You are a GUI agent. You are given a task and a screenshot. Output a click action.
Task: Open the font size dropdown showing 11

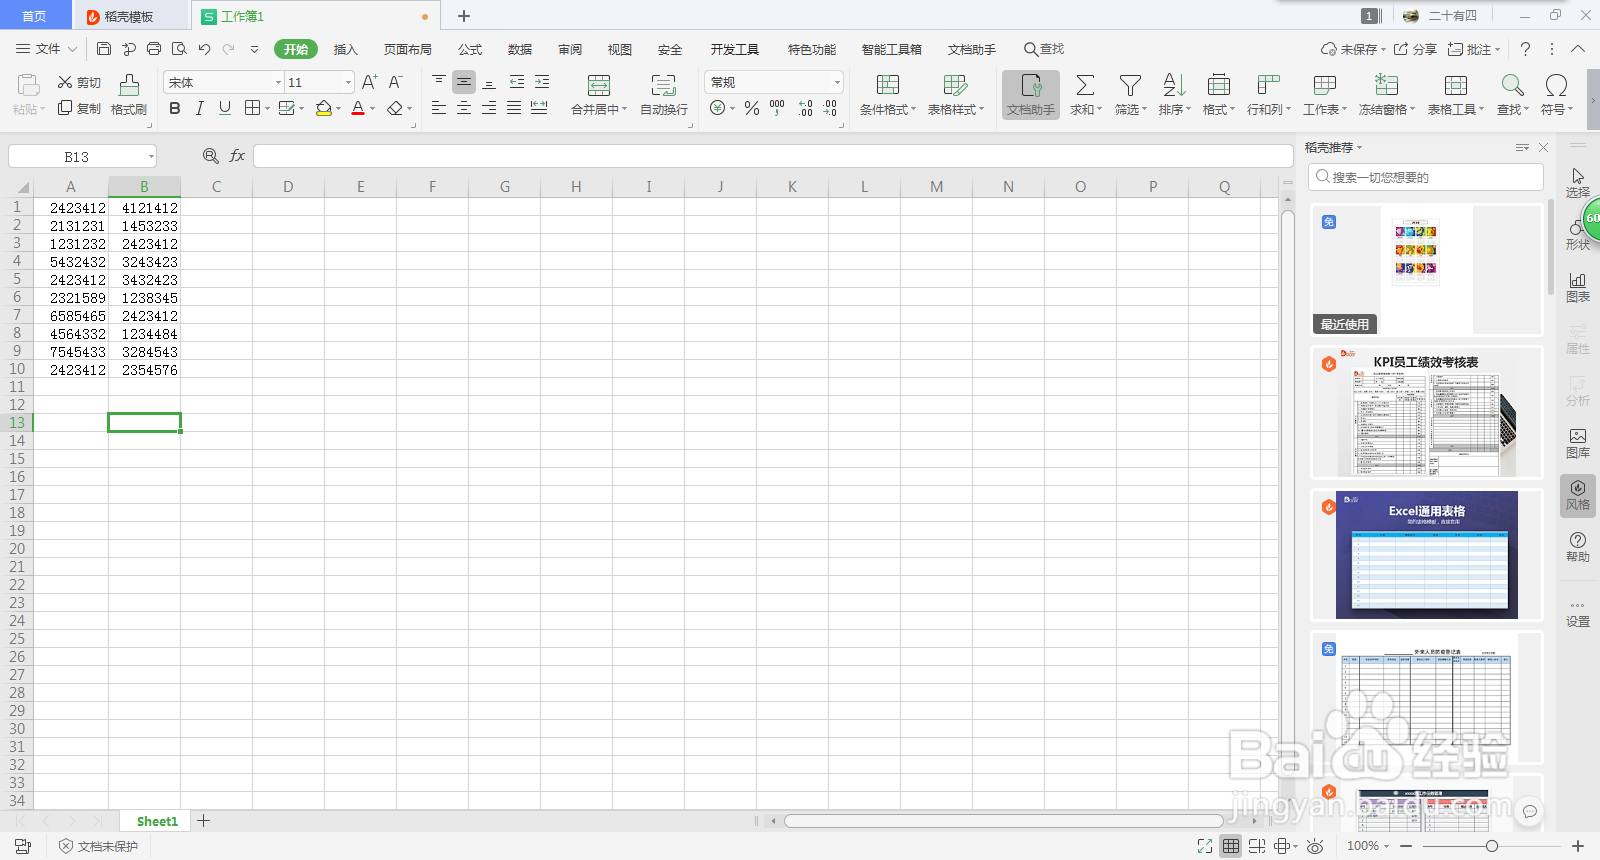tap(348, 82)
